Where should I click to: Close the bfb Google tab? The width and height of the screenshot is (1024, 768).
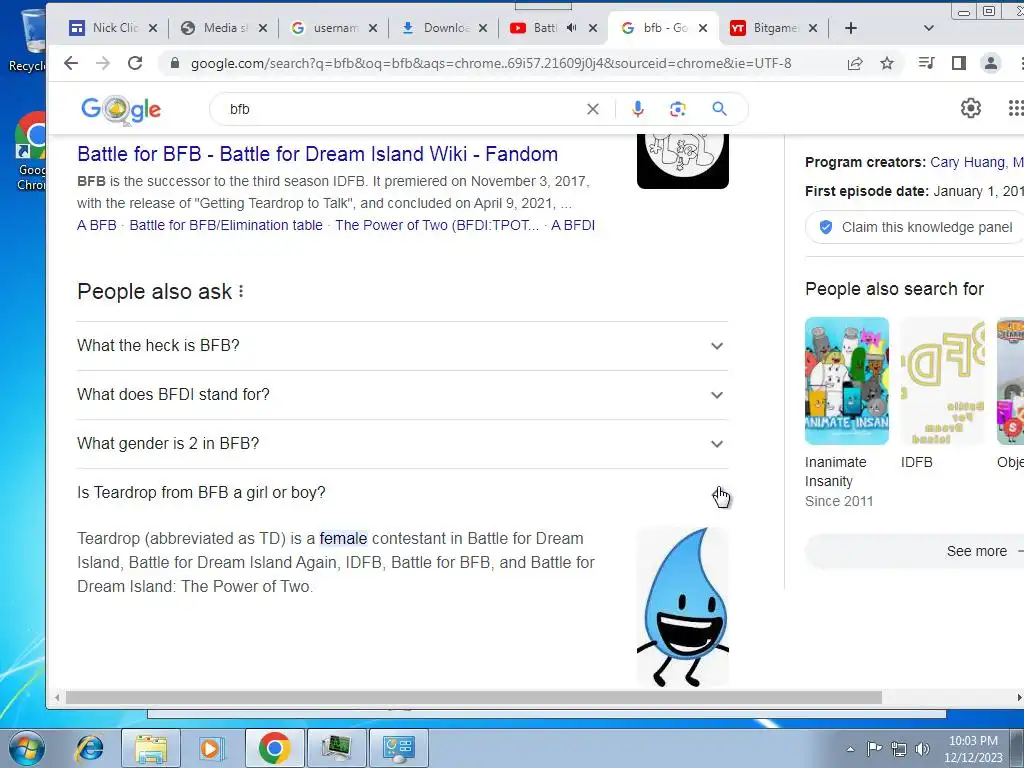(703, 28)
